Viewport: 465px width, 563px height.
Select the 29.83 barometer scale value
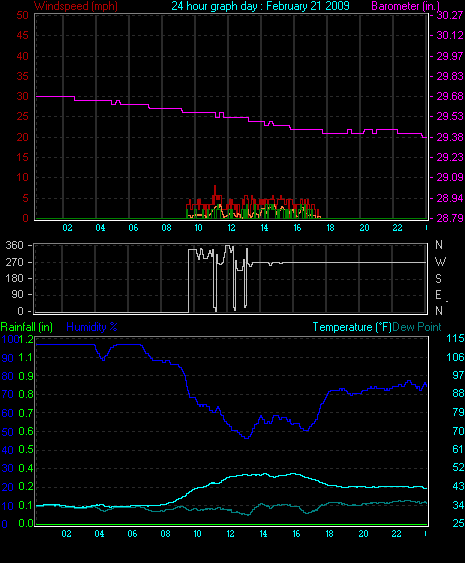tap(450, 76)
